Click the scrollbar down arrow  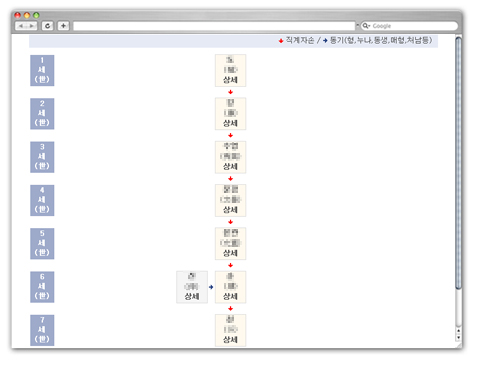(x=458, y=337)
